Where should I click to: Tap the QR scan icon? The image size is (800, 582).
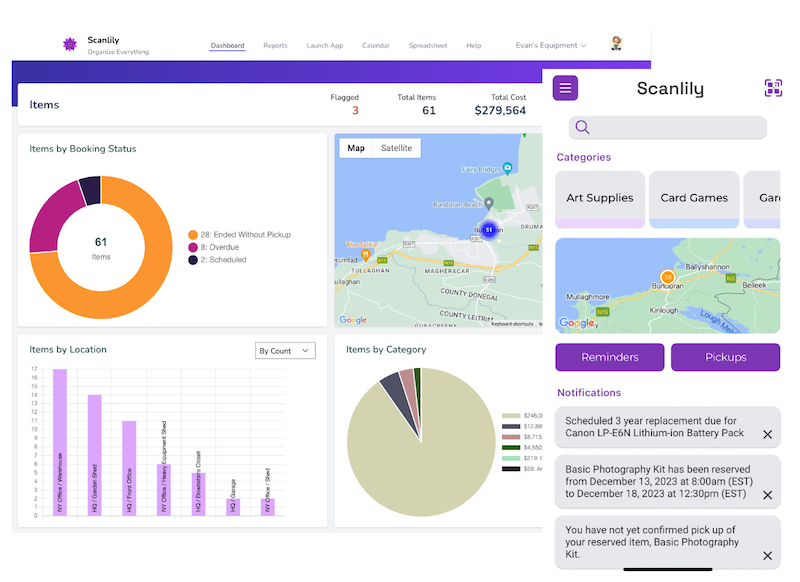coord(773,88)
